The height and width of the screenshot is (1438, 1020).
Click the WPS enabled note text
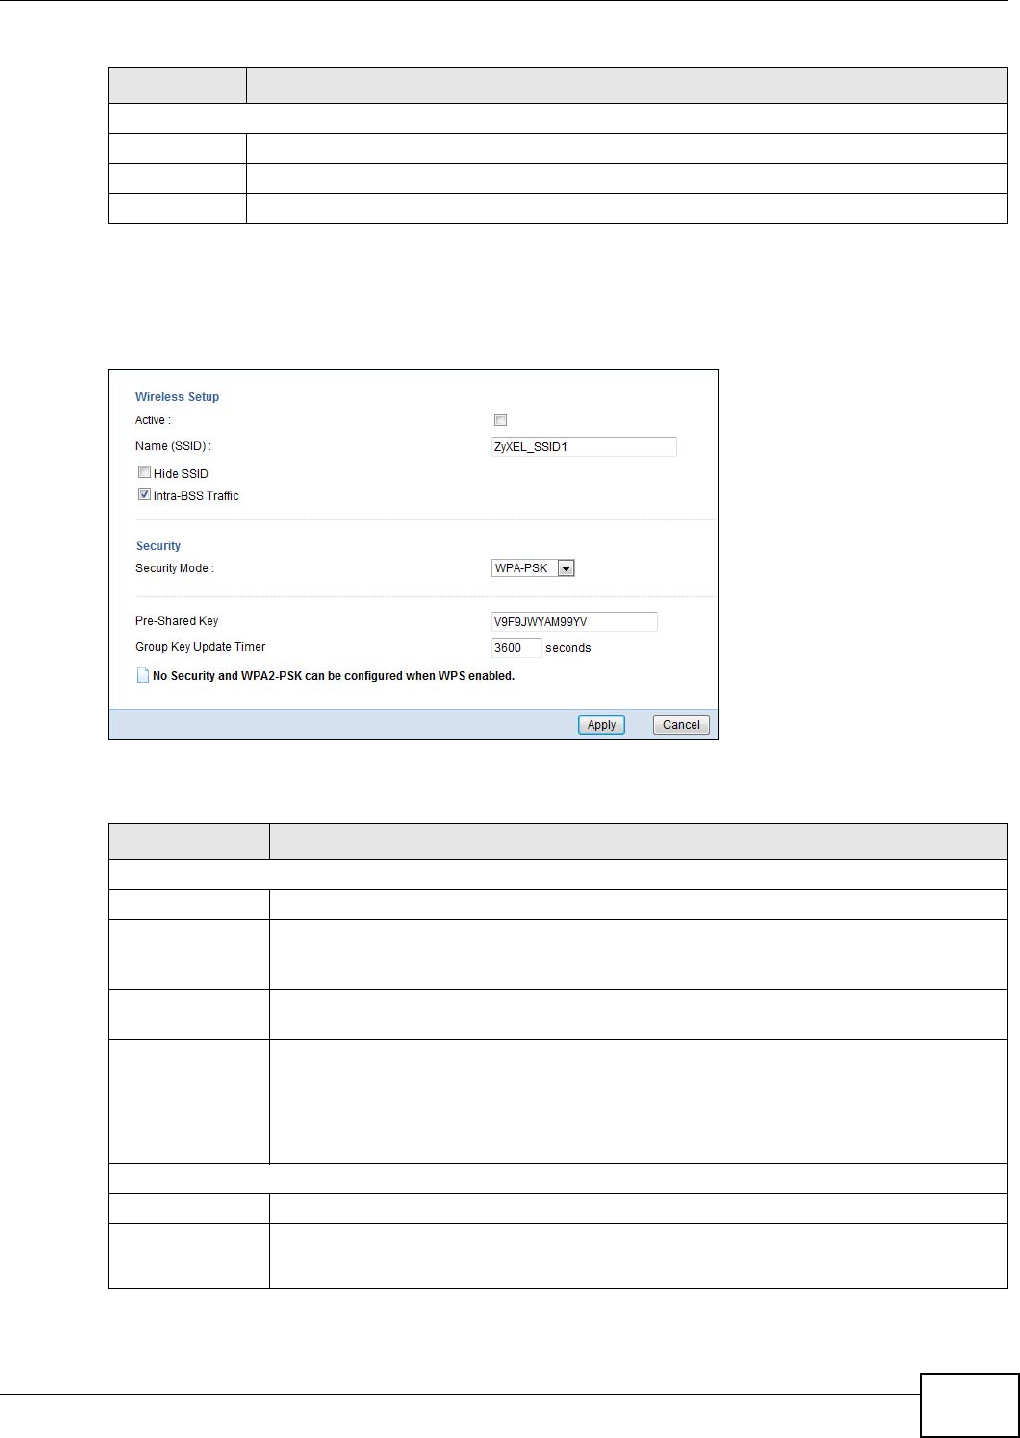pyautogui.click(x=334, y=676)
